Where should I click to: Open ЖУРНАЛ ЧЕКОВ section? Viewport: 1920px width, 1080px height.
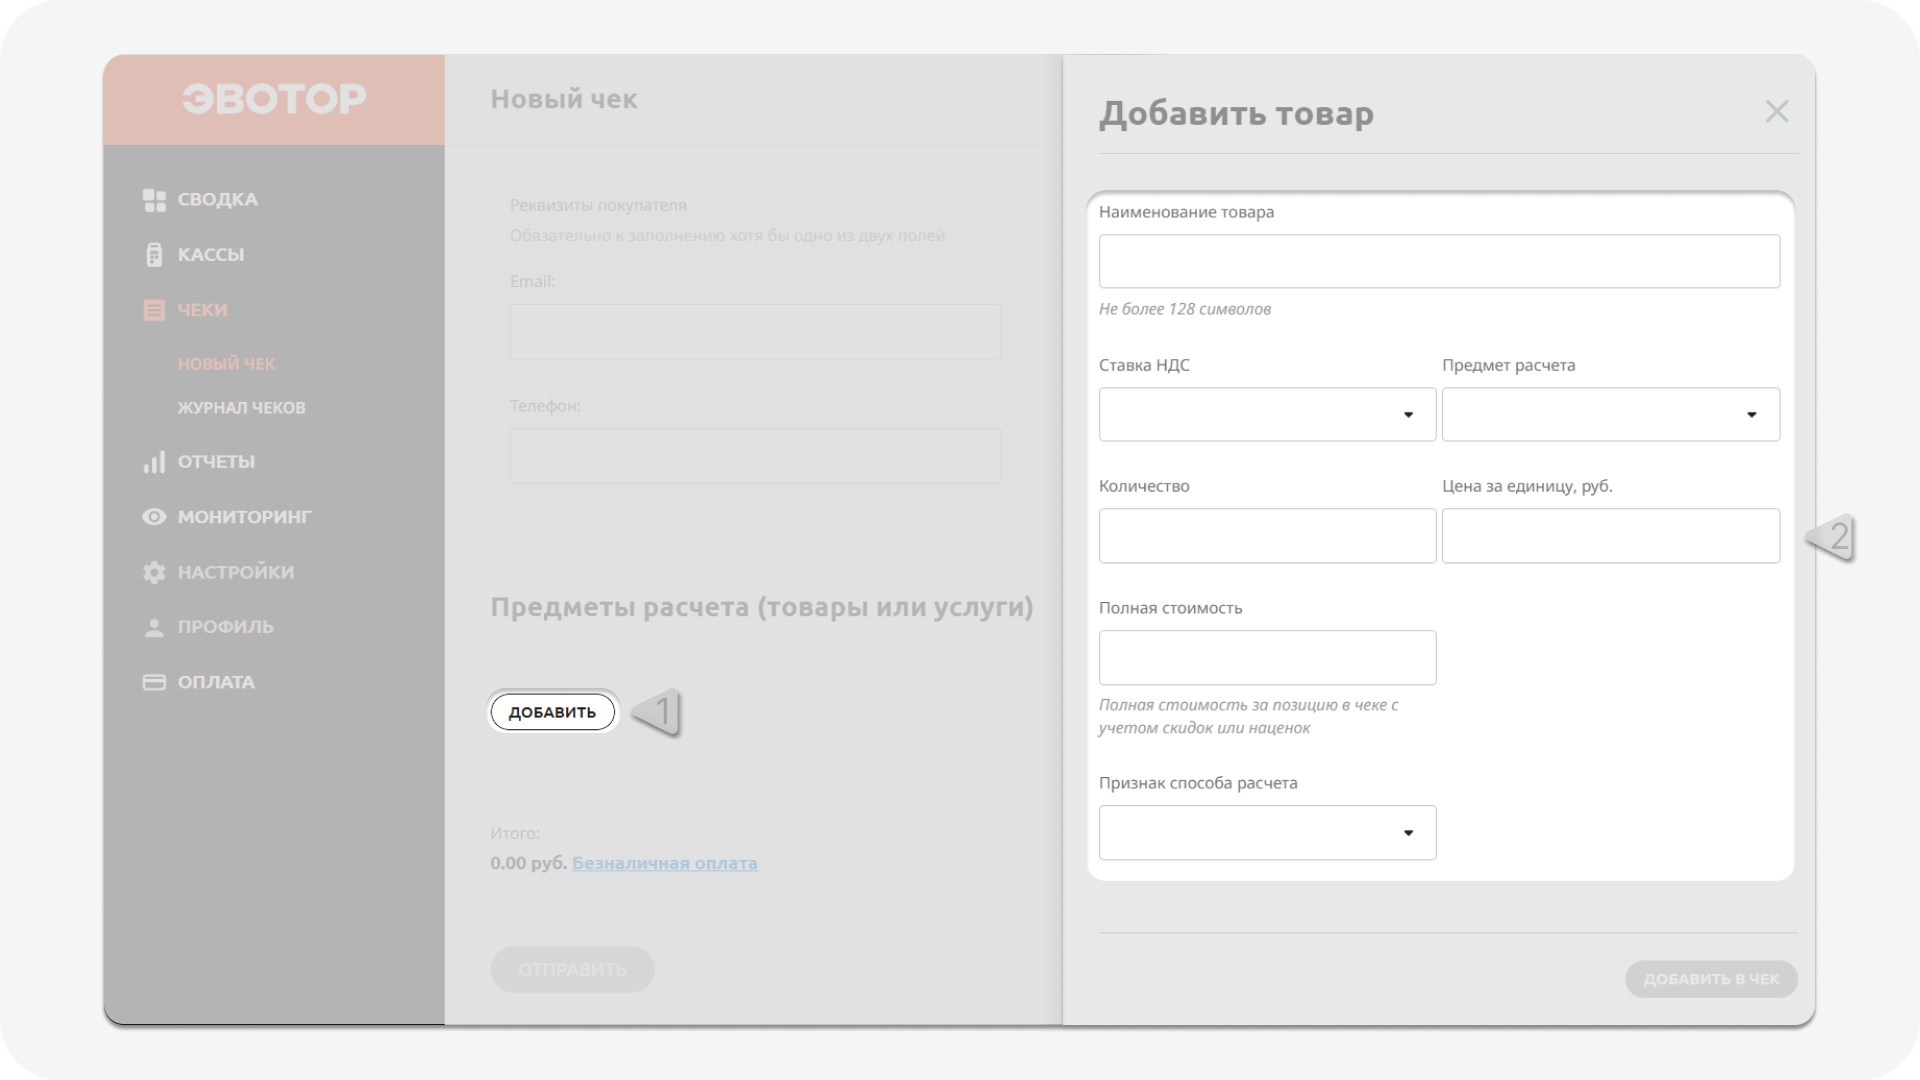[242, 407]
